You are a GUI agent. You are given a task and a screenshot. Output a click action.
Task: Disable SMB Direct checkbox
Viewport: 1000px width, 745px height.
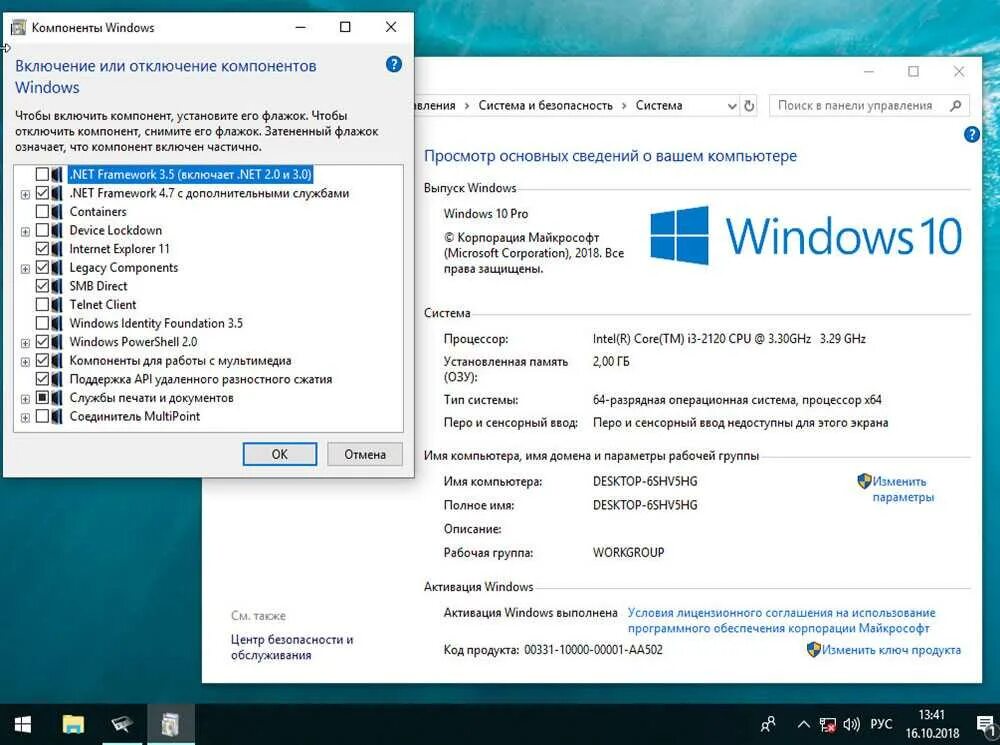click(42, 286)
